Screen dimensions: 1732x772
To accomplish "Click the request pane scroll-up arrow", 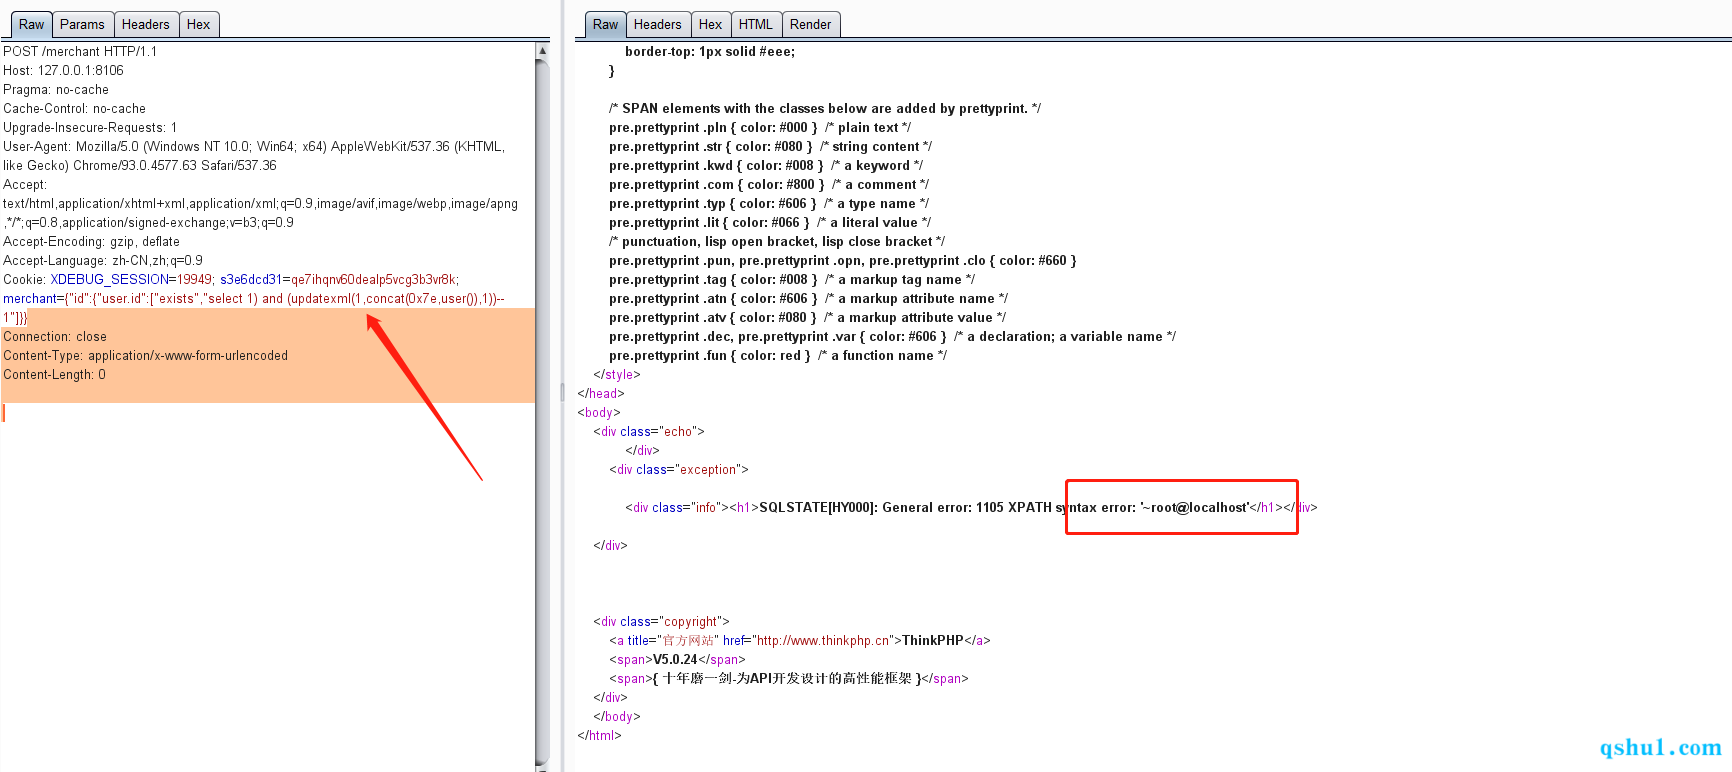I will [542, 50].
